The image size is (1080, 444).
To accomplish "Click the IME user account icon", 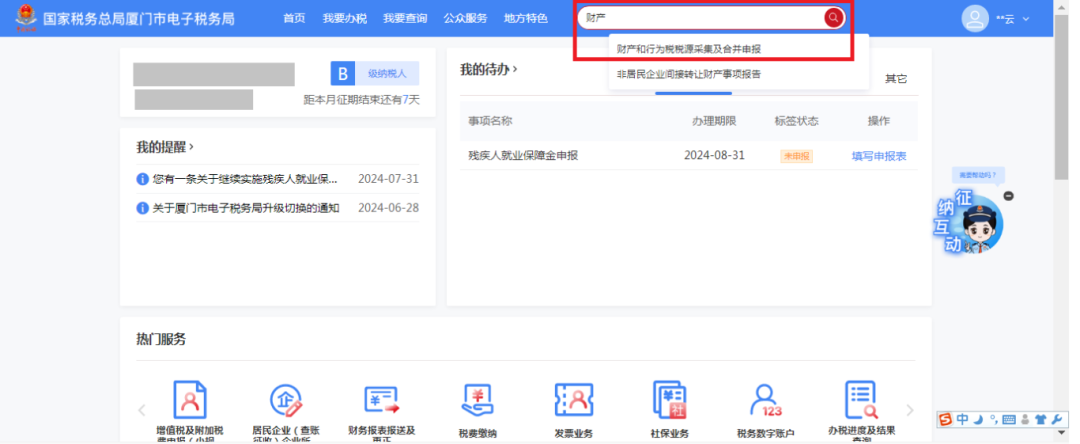I will (x=1025, y=419).
